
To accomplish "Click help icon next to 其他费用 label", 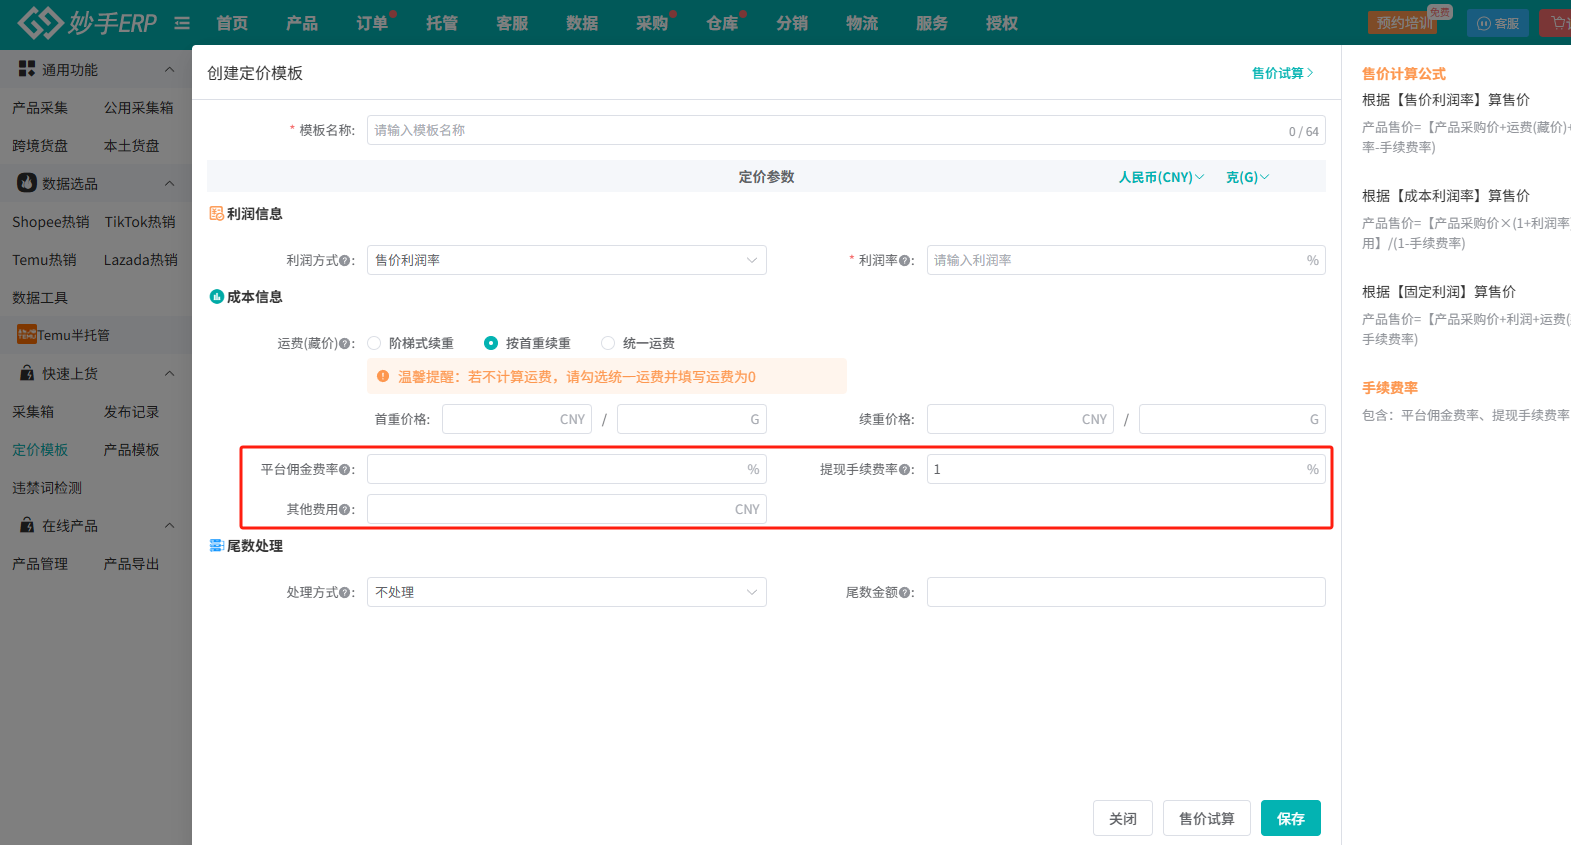I will 345,510.
